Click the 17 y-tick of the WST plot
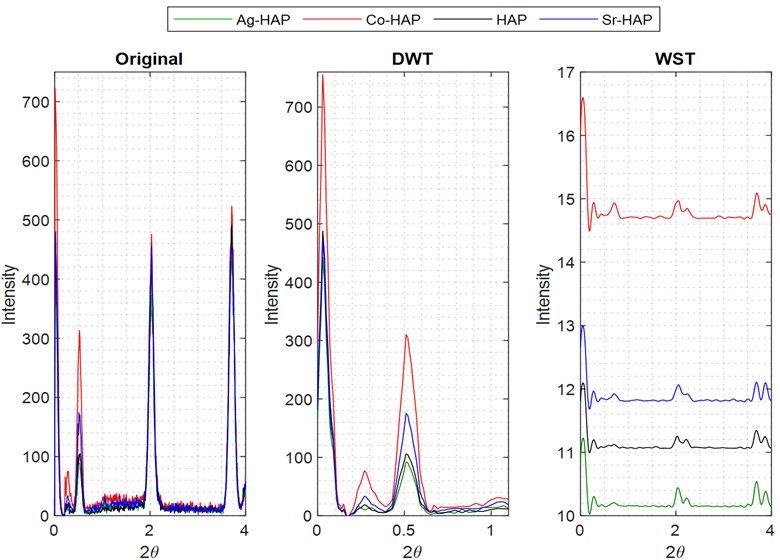 pyautogui.click(x=565, y=73)
